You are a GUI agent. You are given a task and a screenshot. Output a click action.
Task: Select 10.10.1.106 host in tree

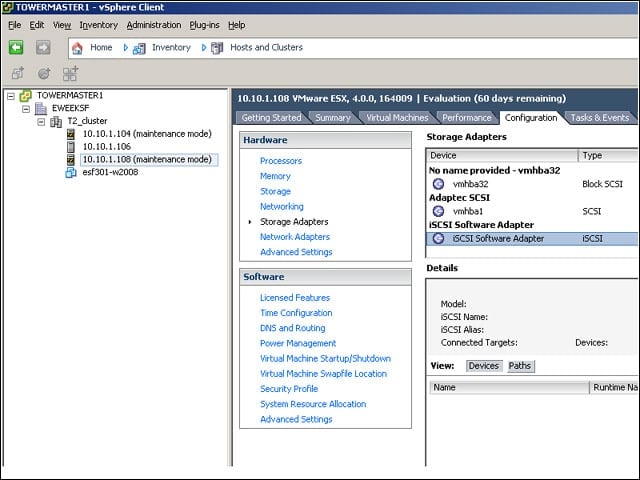(107, 147)
